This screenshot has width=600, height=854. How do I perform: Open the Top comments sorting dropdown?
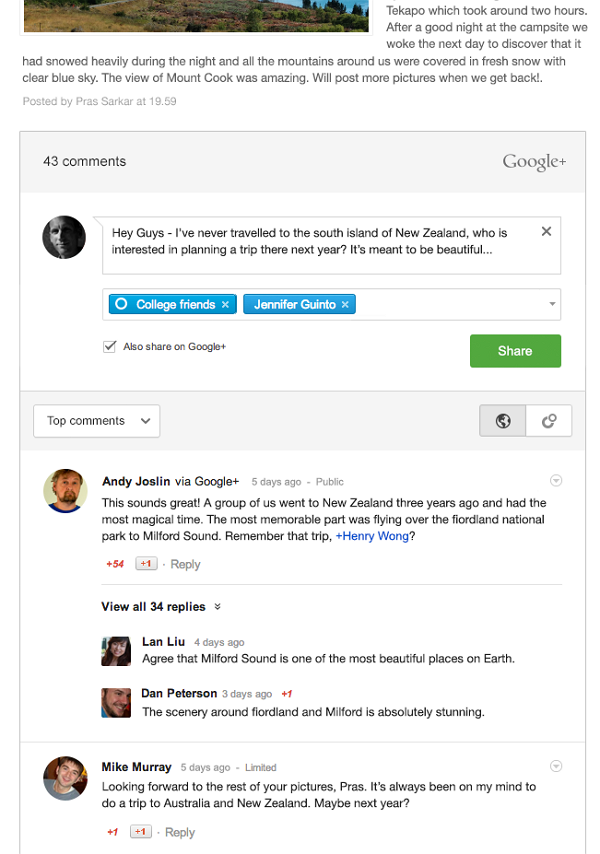tap(96, 420)
